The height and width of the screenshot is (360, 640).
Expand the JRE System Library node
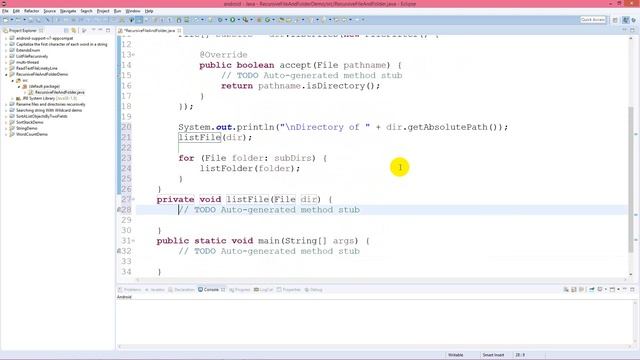13,98
